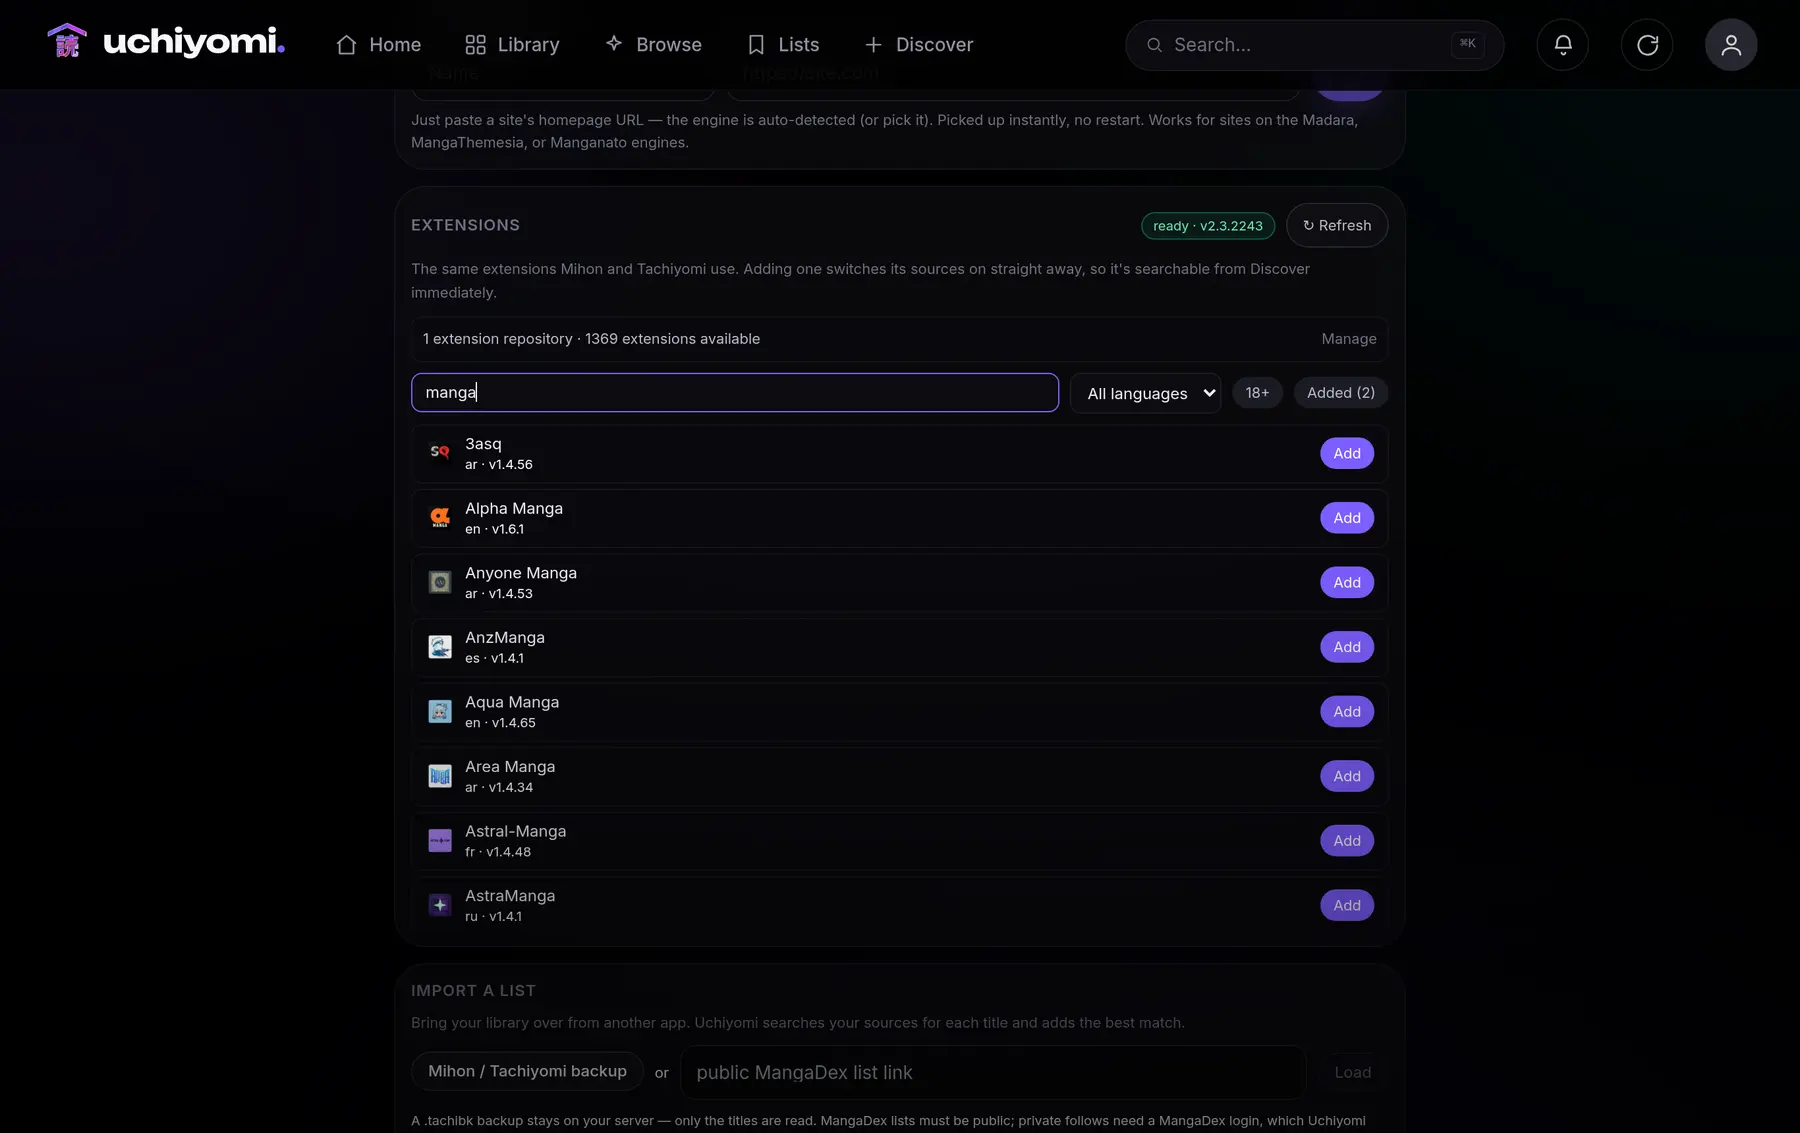
Task: Add the 3asq extension
Action: 1347,453
